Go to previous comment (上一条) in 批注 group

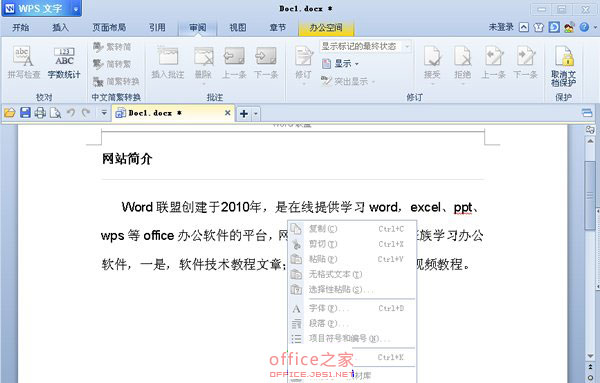(x=234, y=62)
